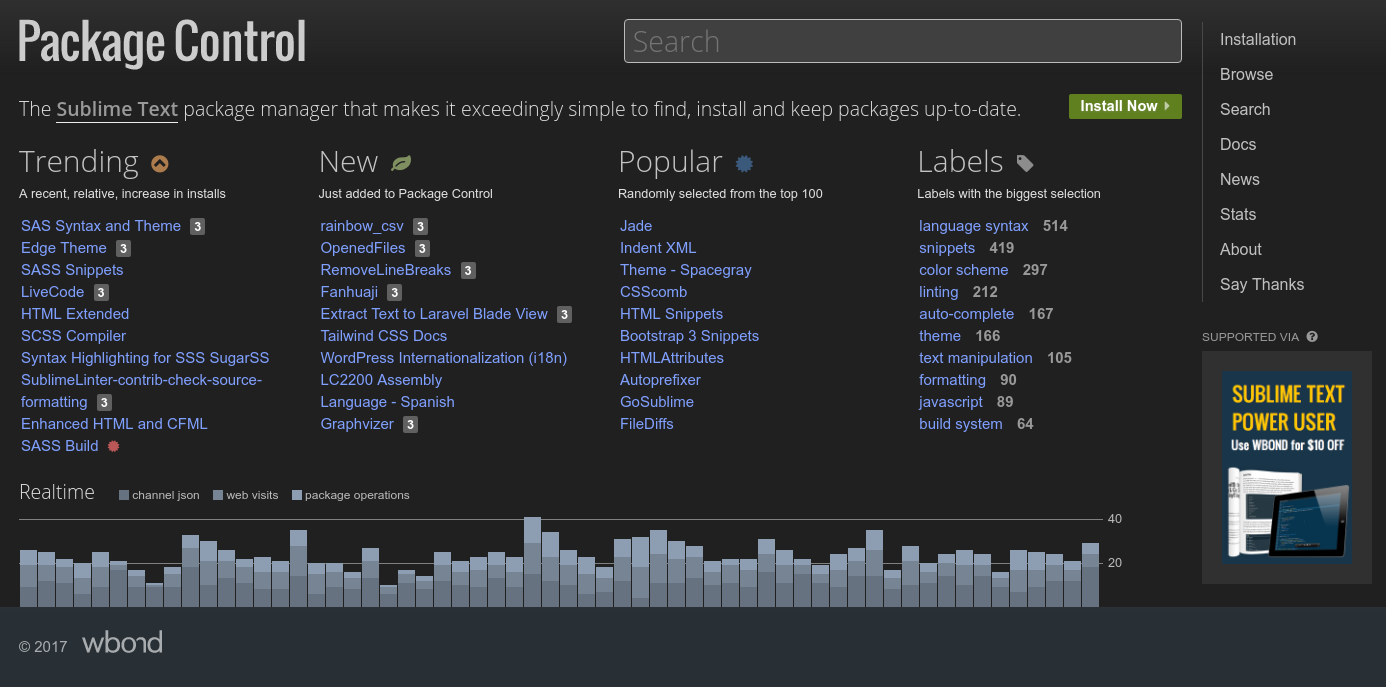Open the Sublime Text Power User ad

1286,467
